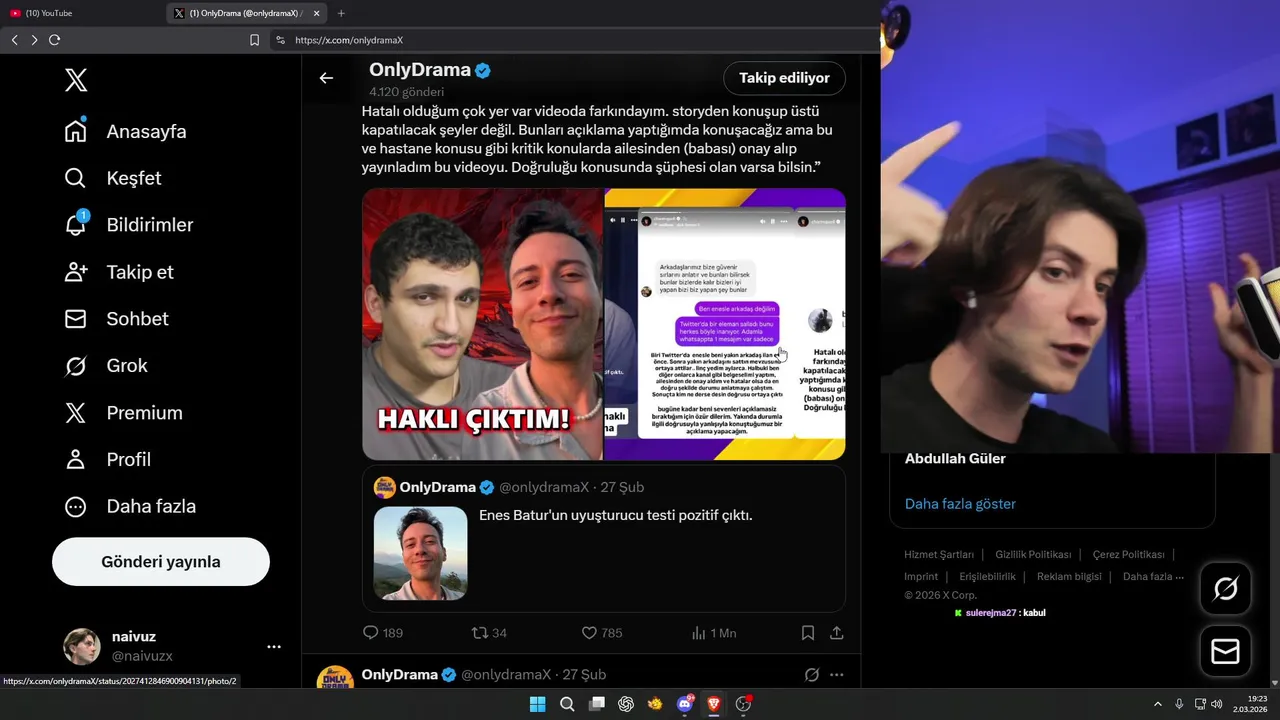
Task: View the post's 1 Mn analytics
Action: coord(714,633)
